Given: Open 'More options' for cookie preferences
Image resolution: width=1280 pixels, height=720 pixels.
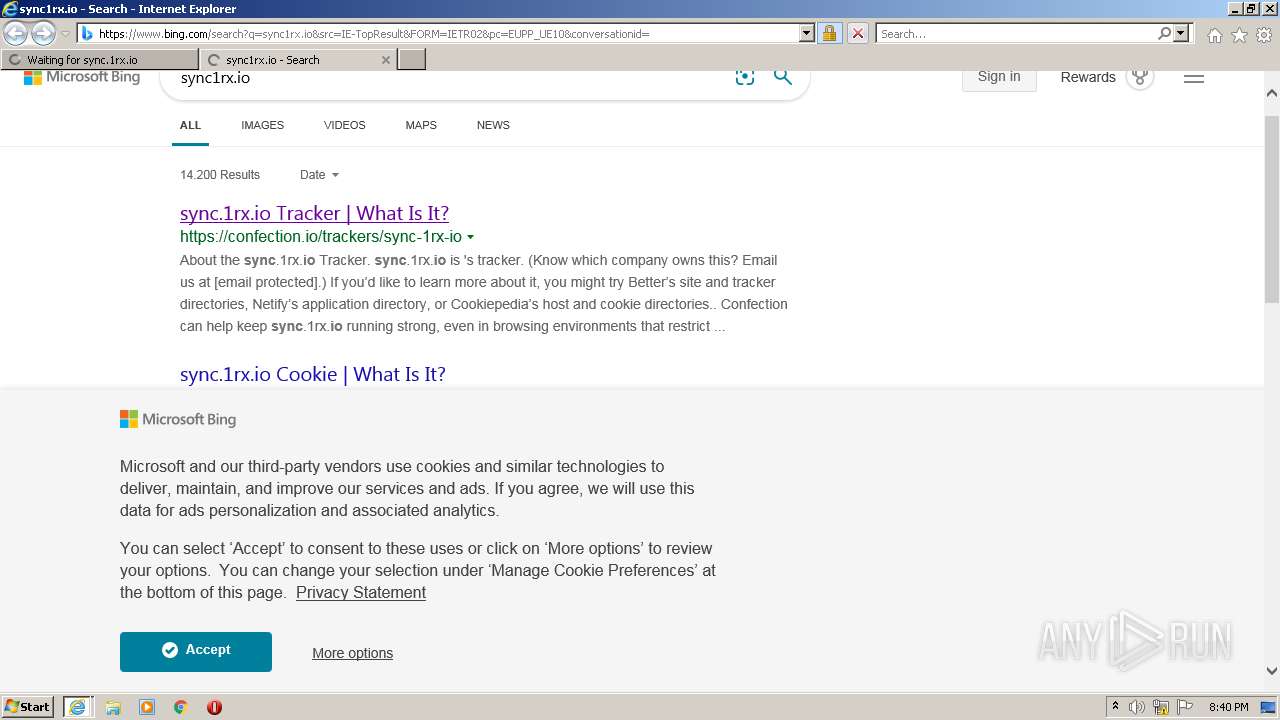Looking at the screenshot, I should pyautogui.click(x=352, y=653).
